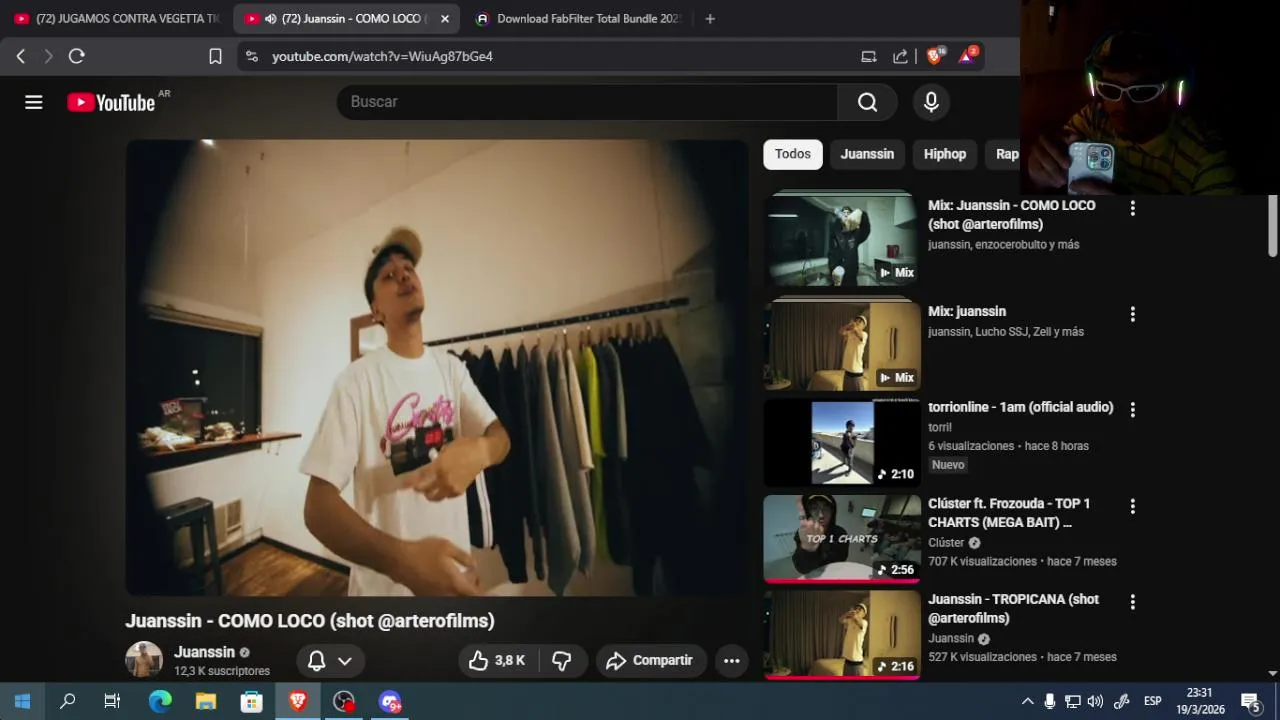This screenshot has width=1280, height=720.
Task: Close the Juanssin - COMO LOCO tab
Action: [x=444, y=18]
